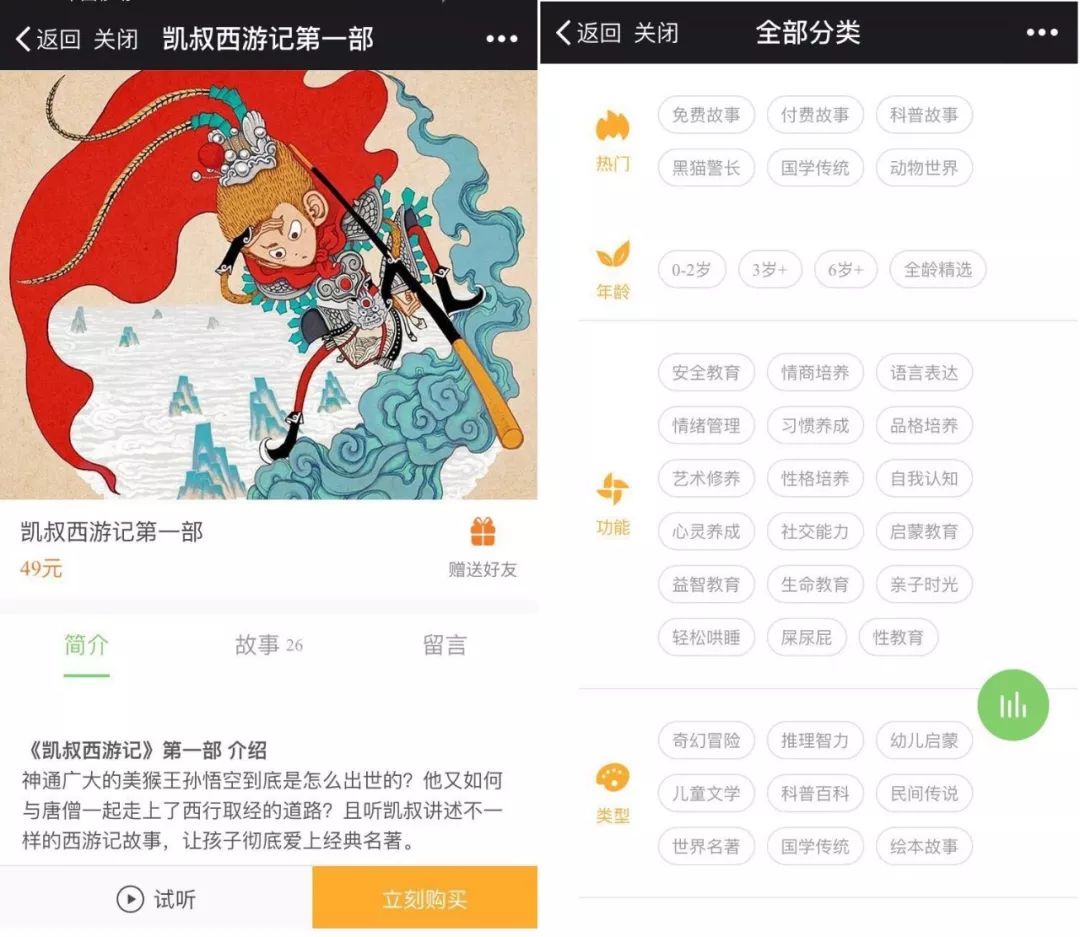Switch to the 故事 26 tab
Image resolution: width=1080 pixels, height=937 pixels.
point(269,646)
